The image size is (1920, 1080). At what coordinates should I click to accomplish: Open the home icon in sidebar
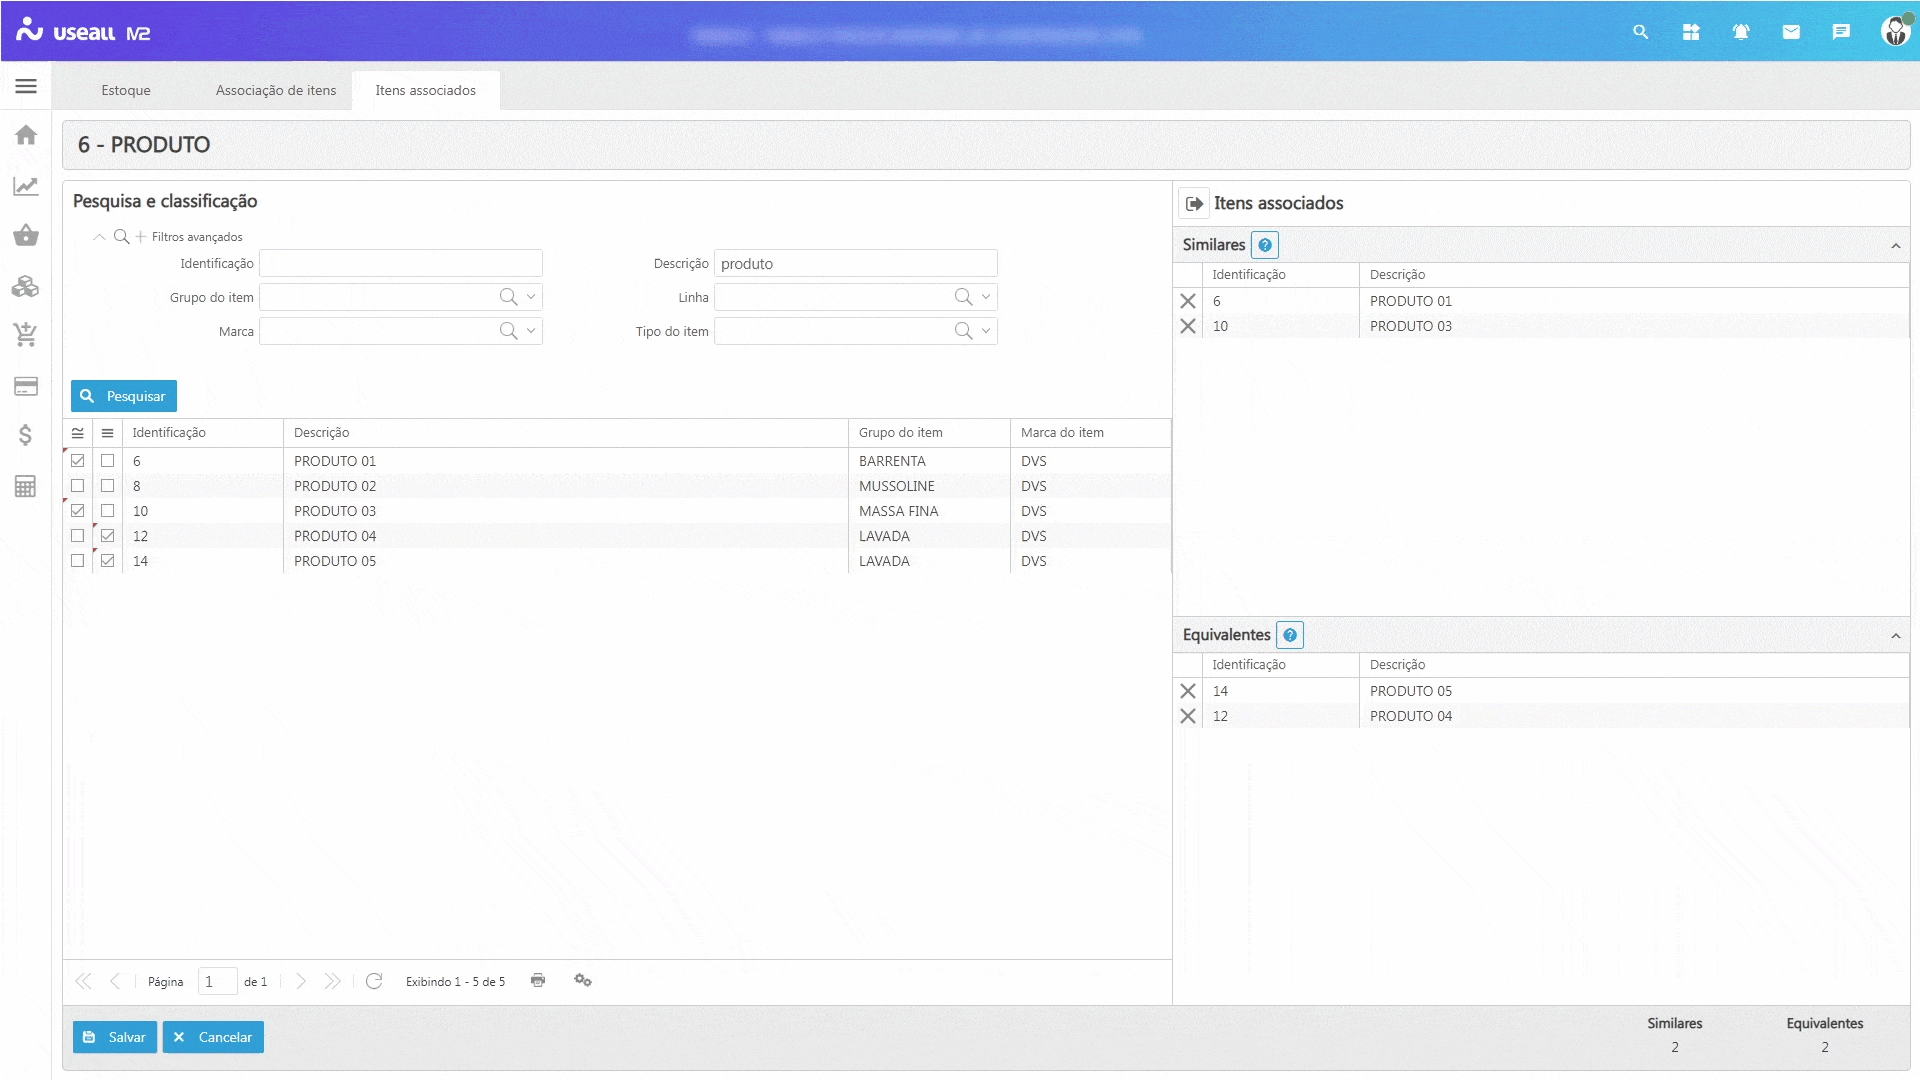(x=26, y=135)
